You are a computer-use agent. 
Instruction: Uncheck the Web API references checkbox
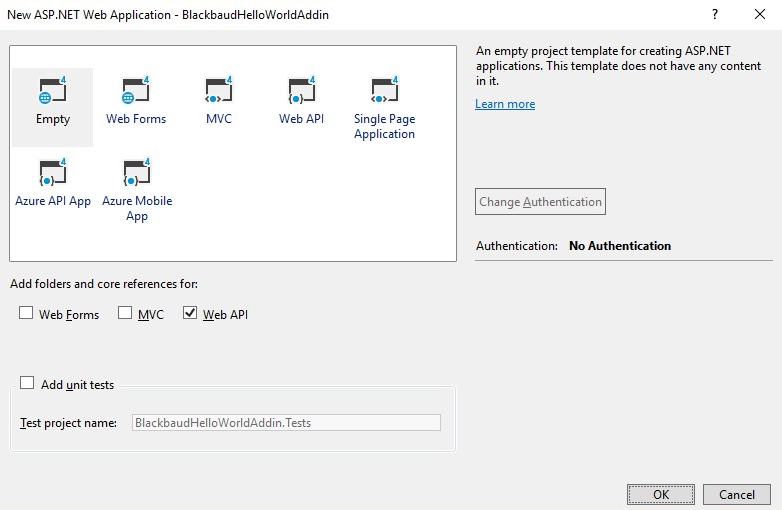(190, 314)
